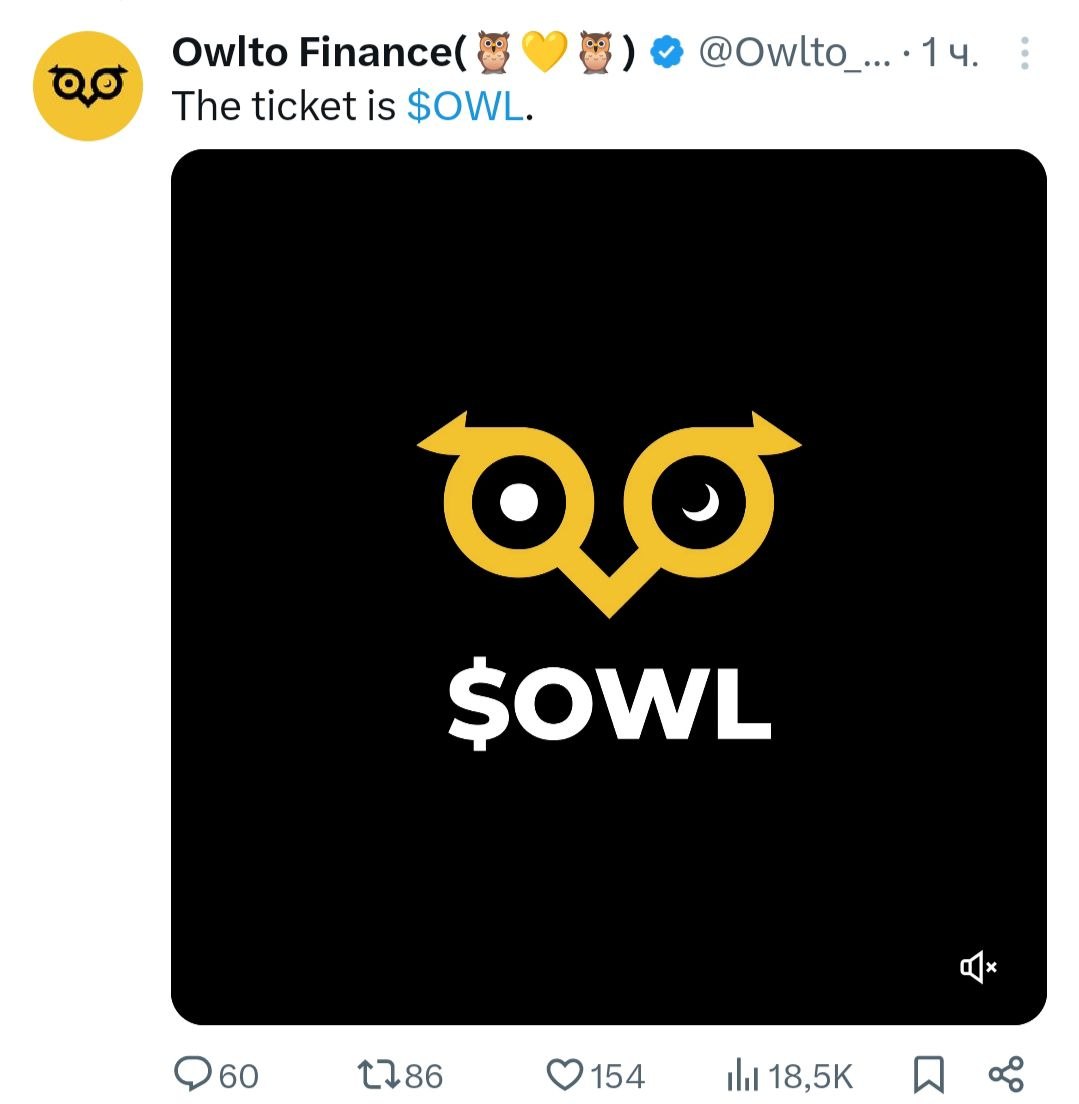
Task: Click the text "The ticket is"
Action: point(285,106)
